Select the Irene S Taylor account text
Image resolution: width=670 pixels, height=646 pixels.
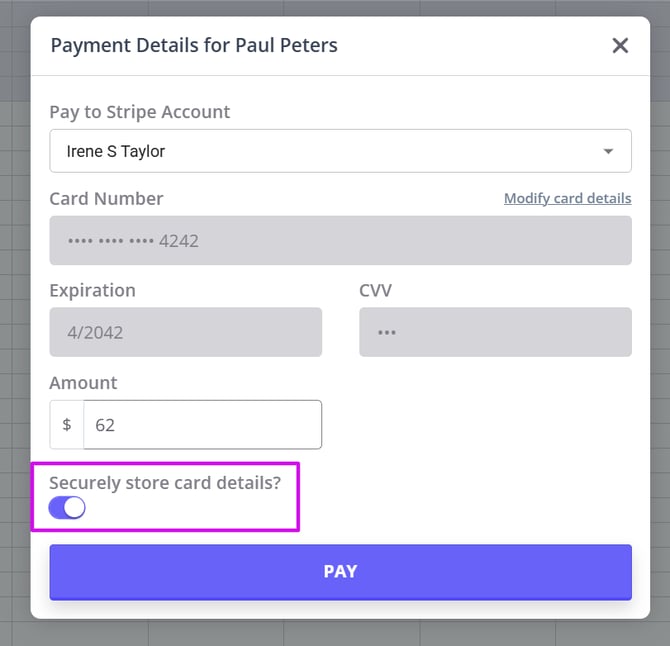pyautogui.click(x=116, y=152)
